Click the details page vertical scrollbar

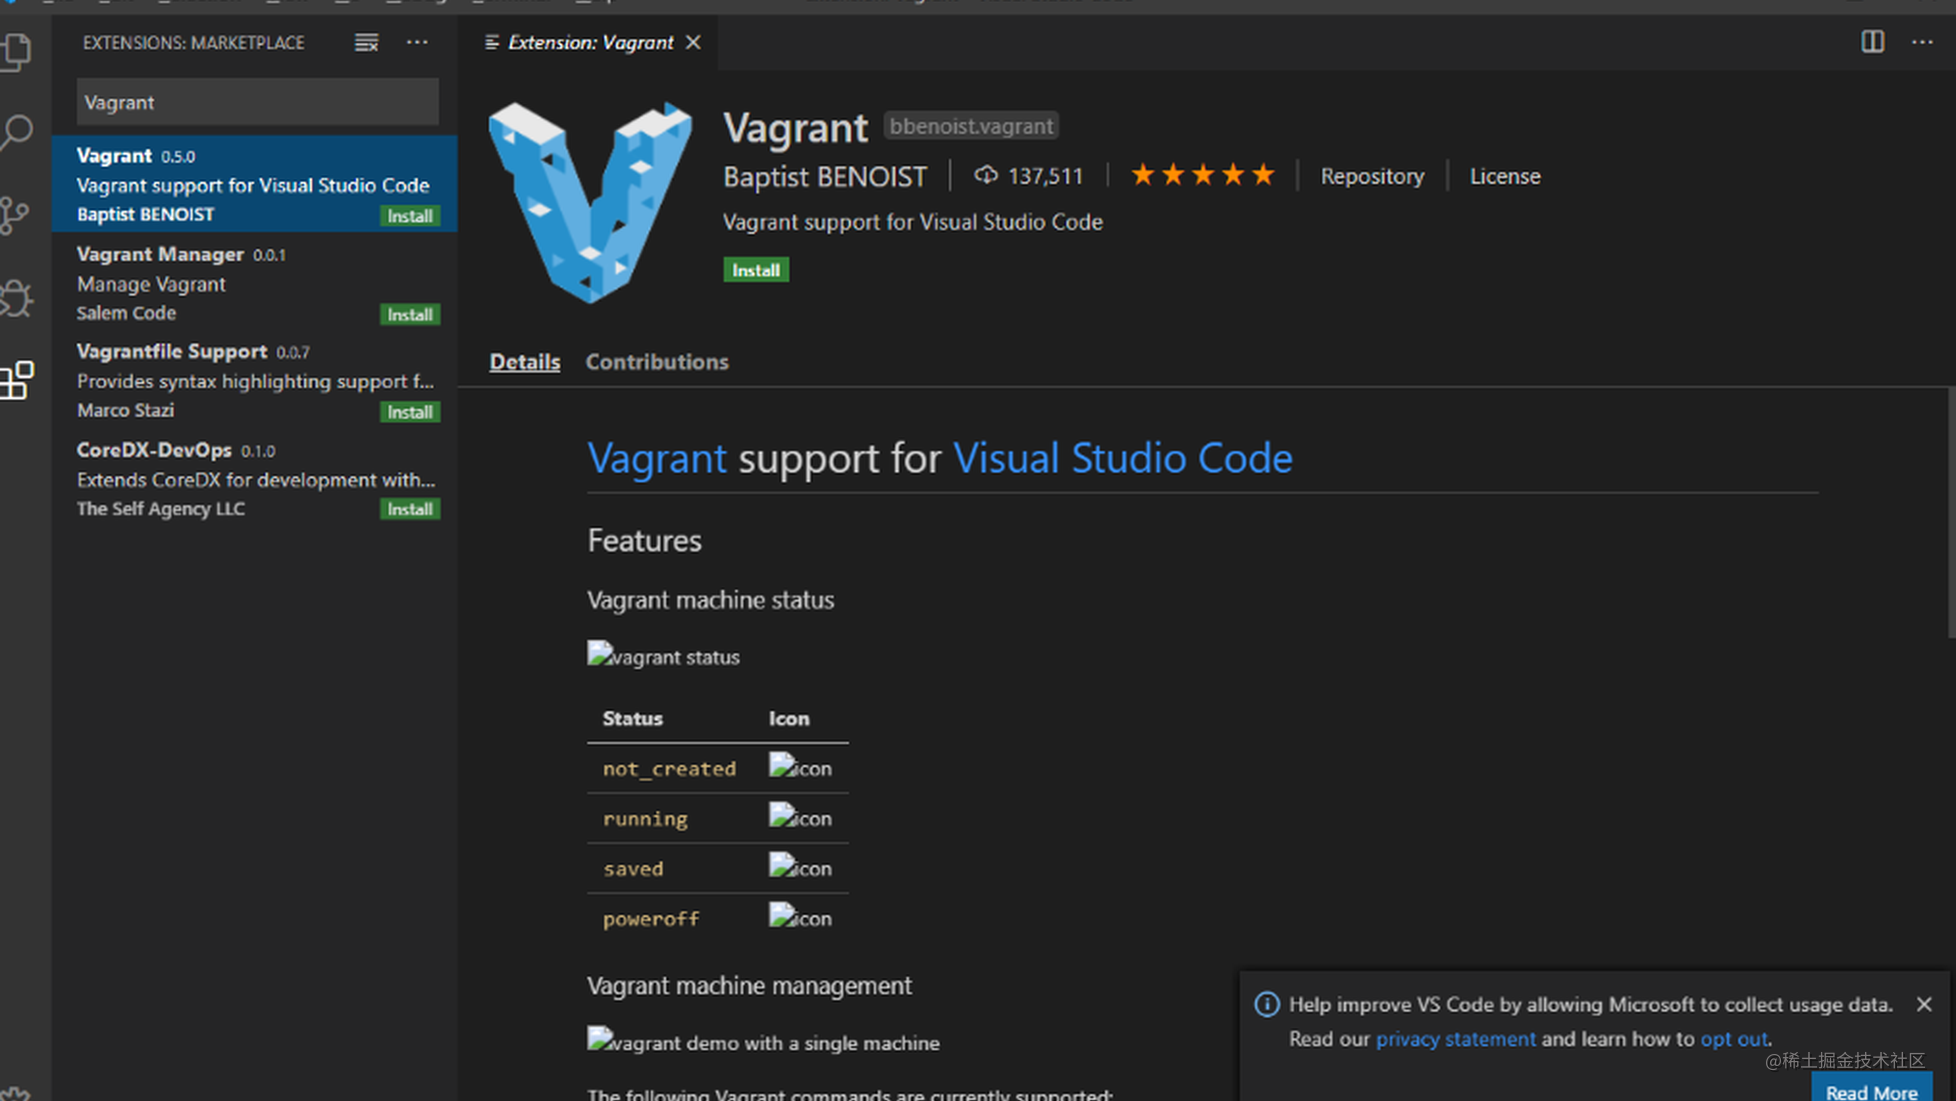click(x=1951, y=512)
